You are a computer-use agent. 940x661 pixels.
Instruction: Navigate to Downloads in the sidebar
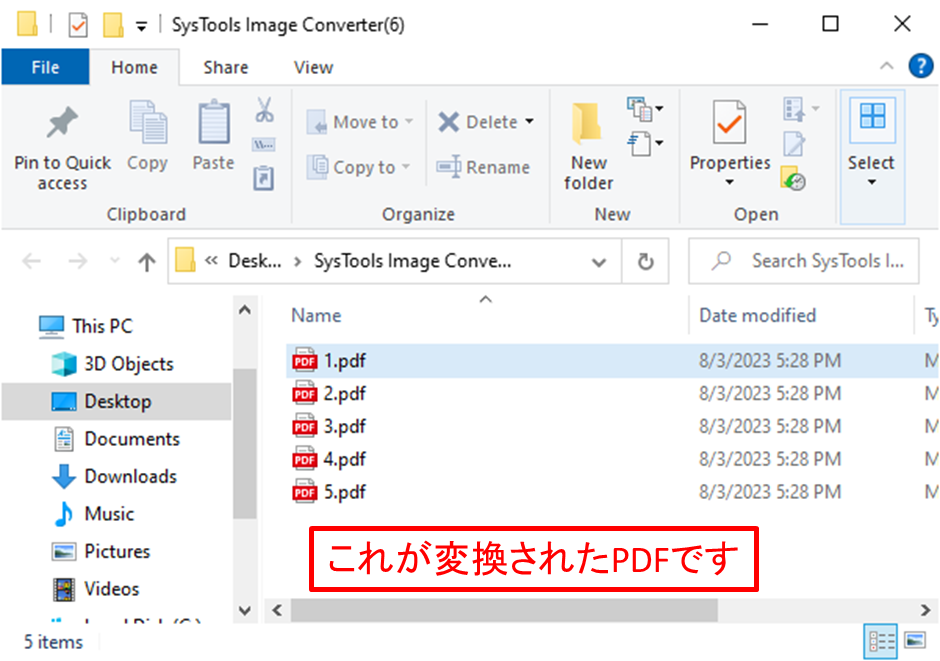(x=130, y=476)
